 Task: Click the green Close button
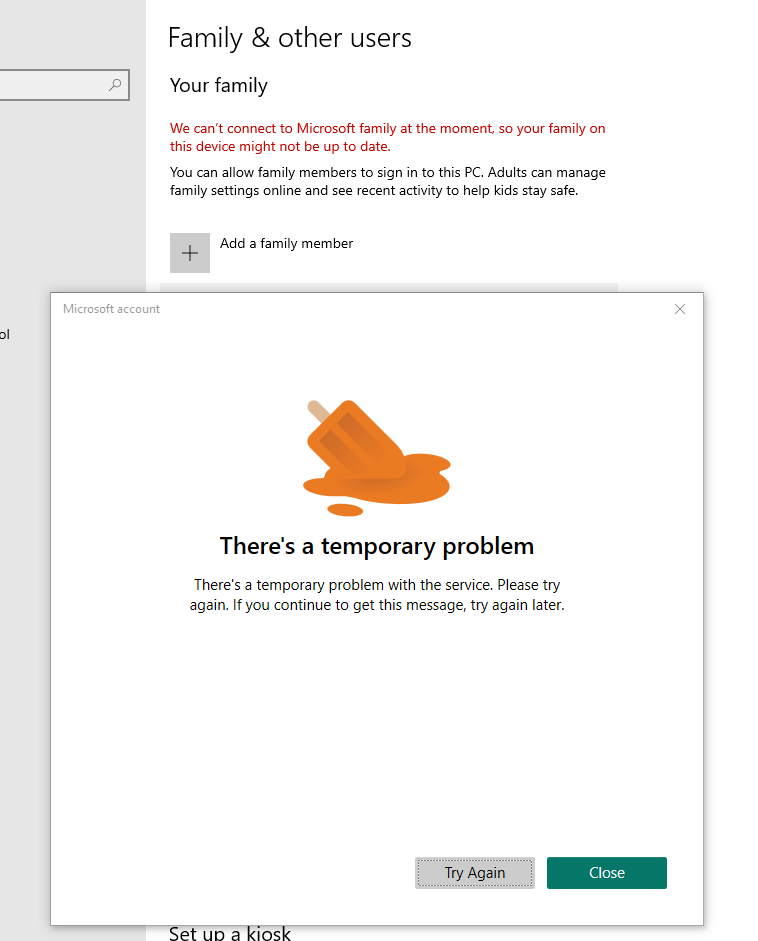click(606, 873)
